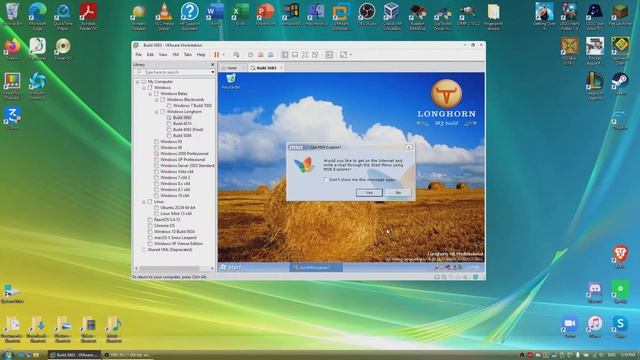Screen dimensions: 640x360
Task: Collapse the Linux folder node
Action: (144, 202)
